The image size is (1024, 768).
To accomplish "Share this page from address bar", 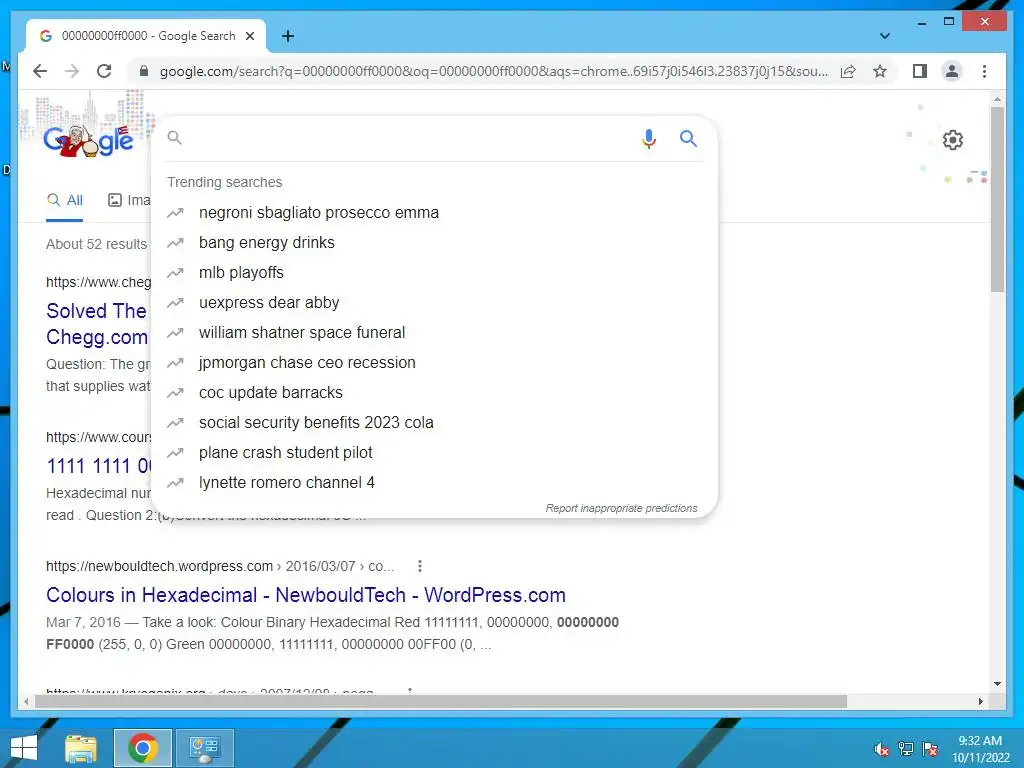I will pos(848,71).
